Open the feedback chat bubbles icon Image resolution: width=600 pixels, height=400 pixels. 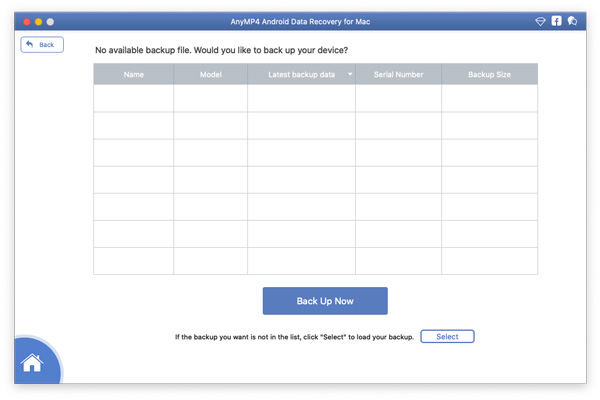point(572,21)
